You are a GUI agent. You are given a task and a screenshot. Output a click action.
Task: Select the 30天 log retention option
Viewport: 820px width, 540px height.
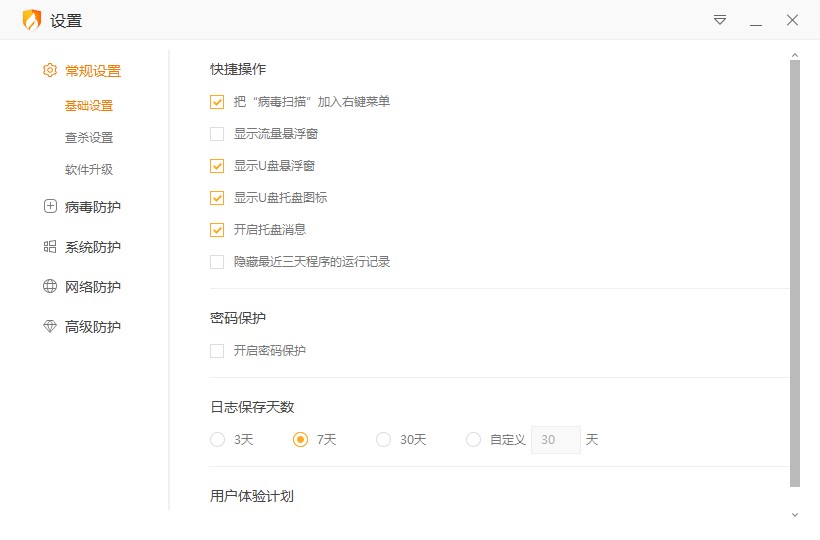point(383,440)
